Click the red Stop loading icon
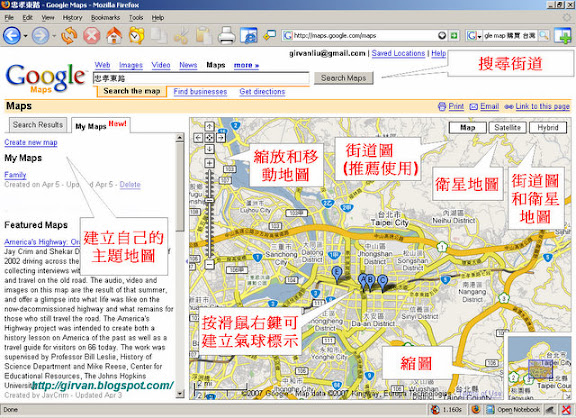Image resolution: width=576 pixels, height=418 pixels. coord(91,36)
